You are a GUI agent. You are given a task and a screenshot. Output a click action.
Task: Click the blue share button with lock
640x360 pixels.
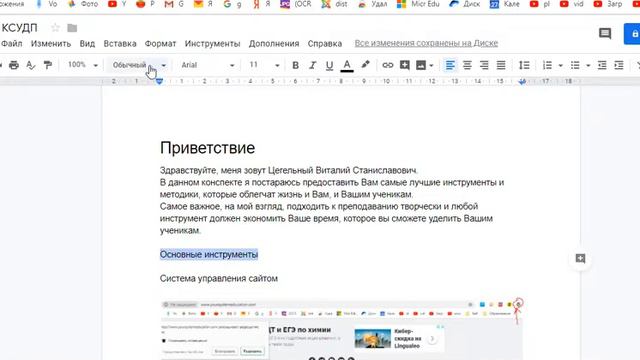(632, 33)
